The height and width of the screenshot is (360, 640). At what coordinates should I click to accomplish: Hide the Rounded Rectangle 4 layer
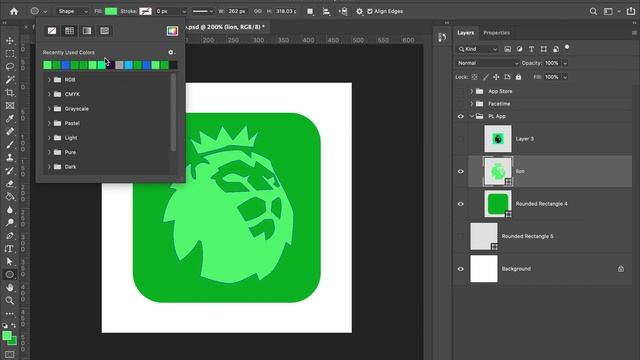(x=460, y=204)
